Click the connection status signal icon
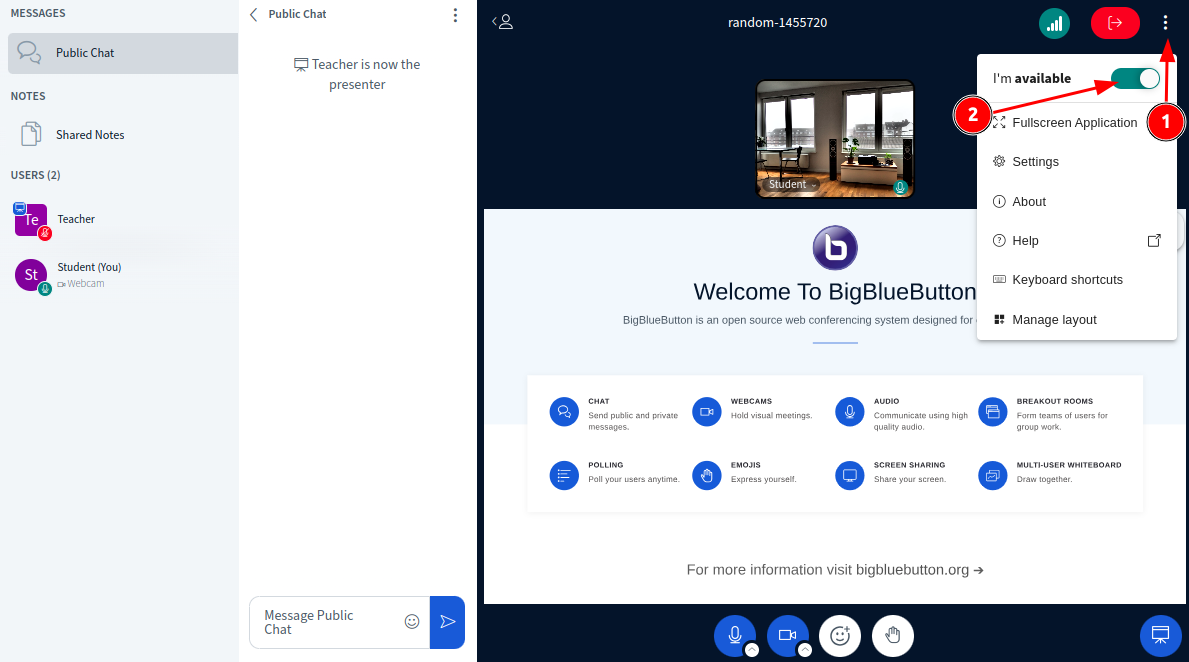The image size is (1189, 662). (x=1054, y=23)
